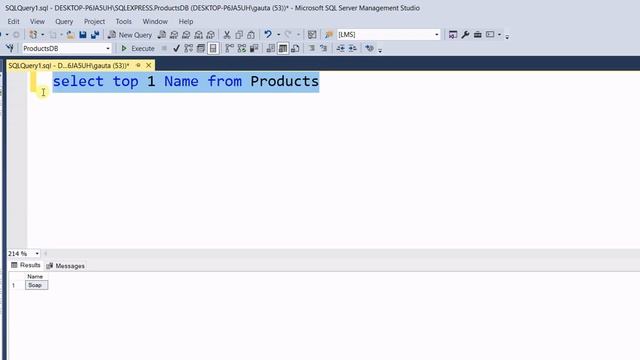Open the window layout icon dropdown arrow
This screenshot has height=360, width=640.
[499, 35]
